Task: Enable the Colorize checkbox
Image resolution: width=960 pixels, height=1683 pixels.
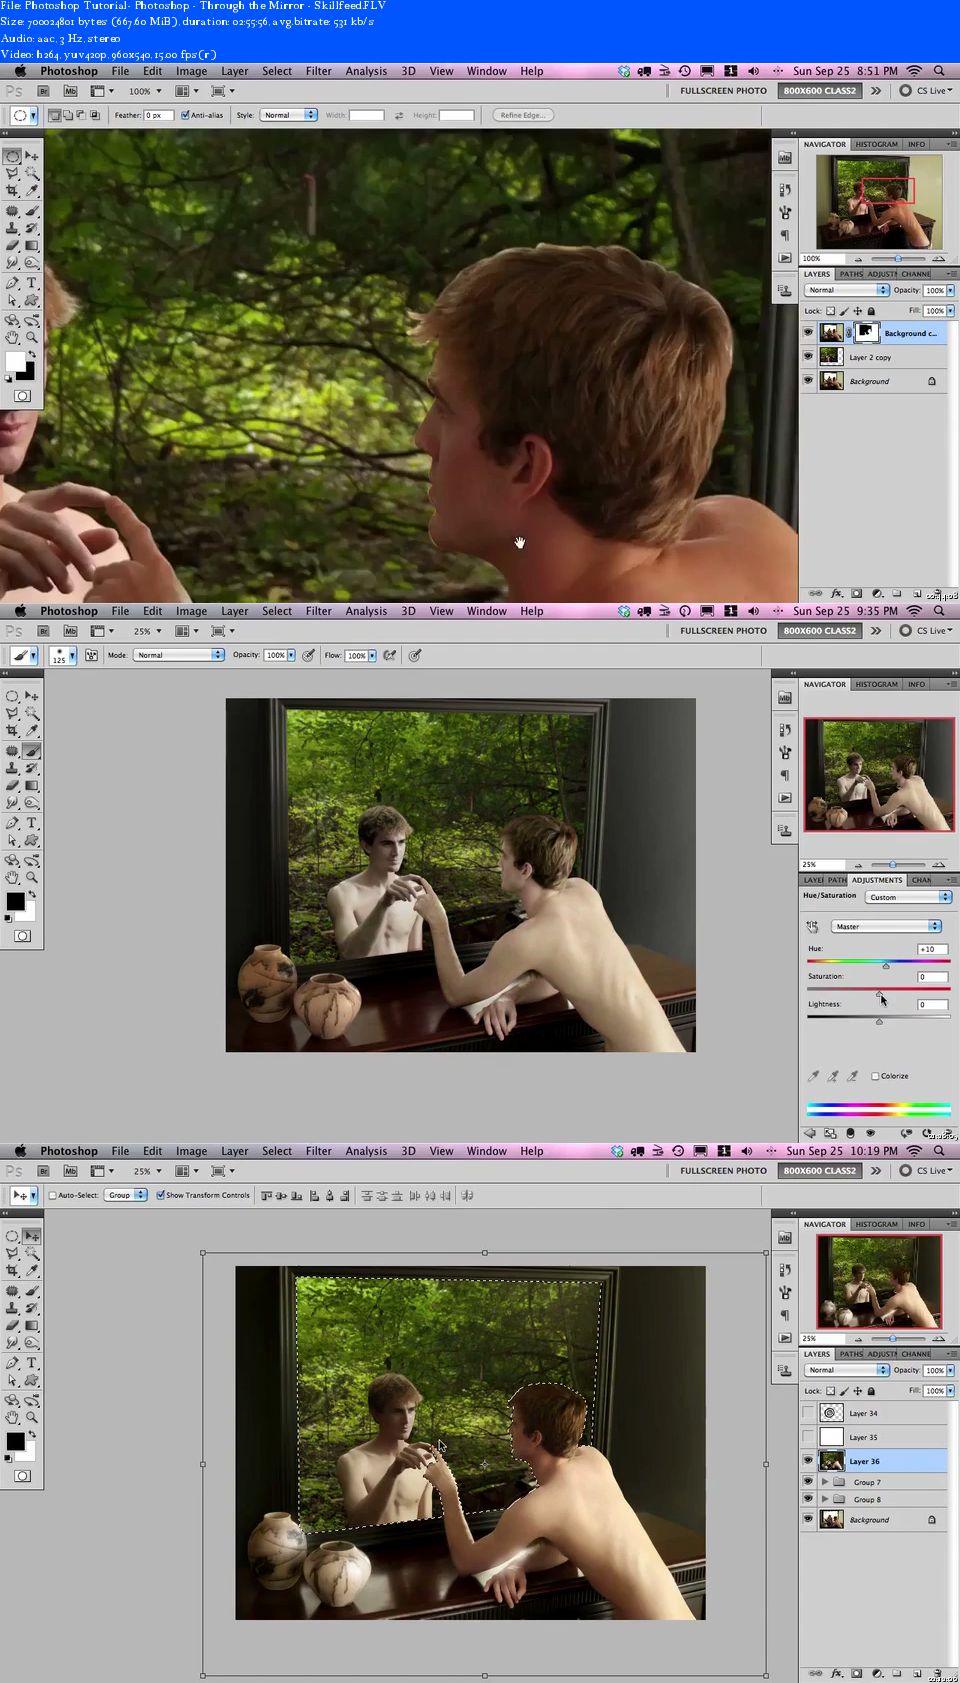Action: (875, 1076)
